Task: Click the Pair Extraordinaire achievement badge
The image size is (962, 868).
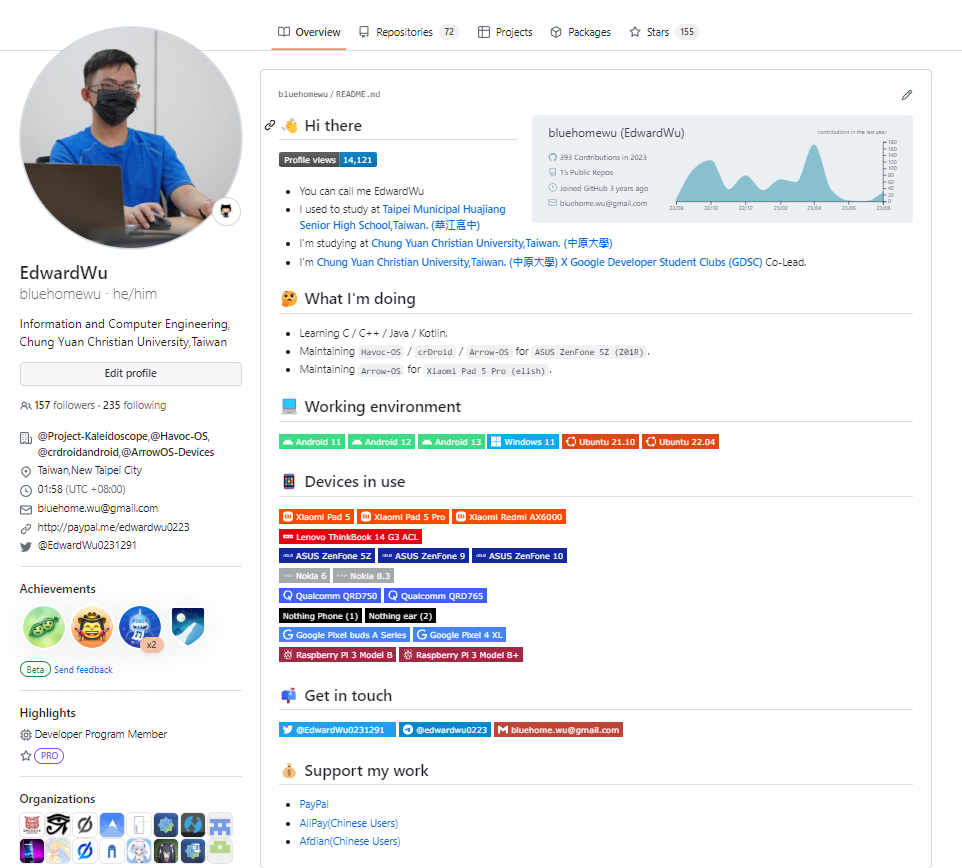Action: coord(44,628)
